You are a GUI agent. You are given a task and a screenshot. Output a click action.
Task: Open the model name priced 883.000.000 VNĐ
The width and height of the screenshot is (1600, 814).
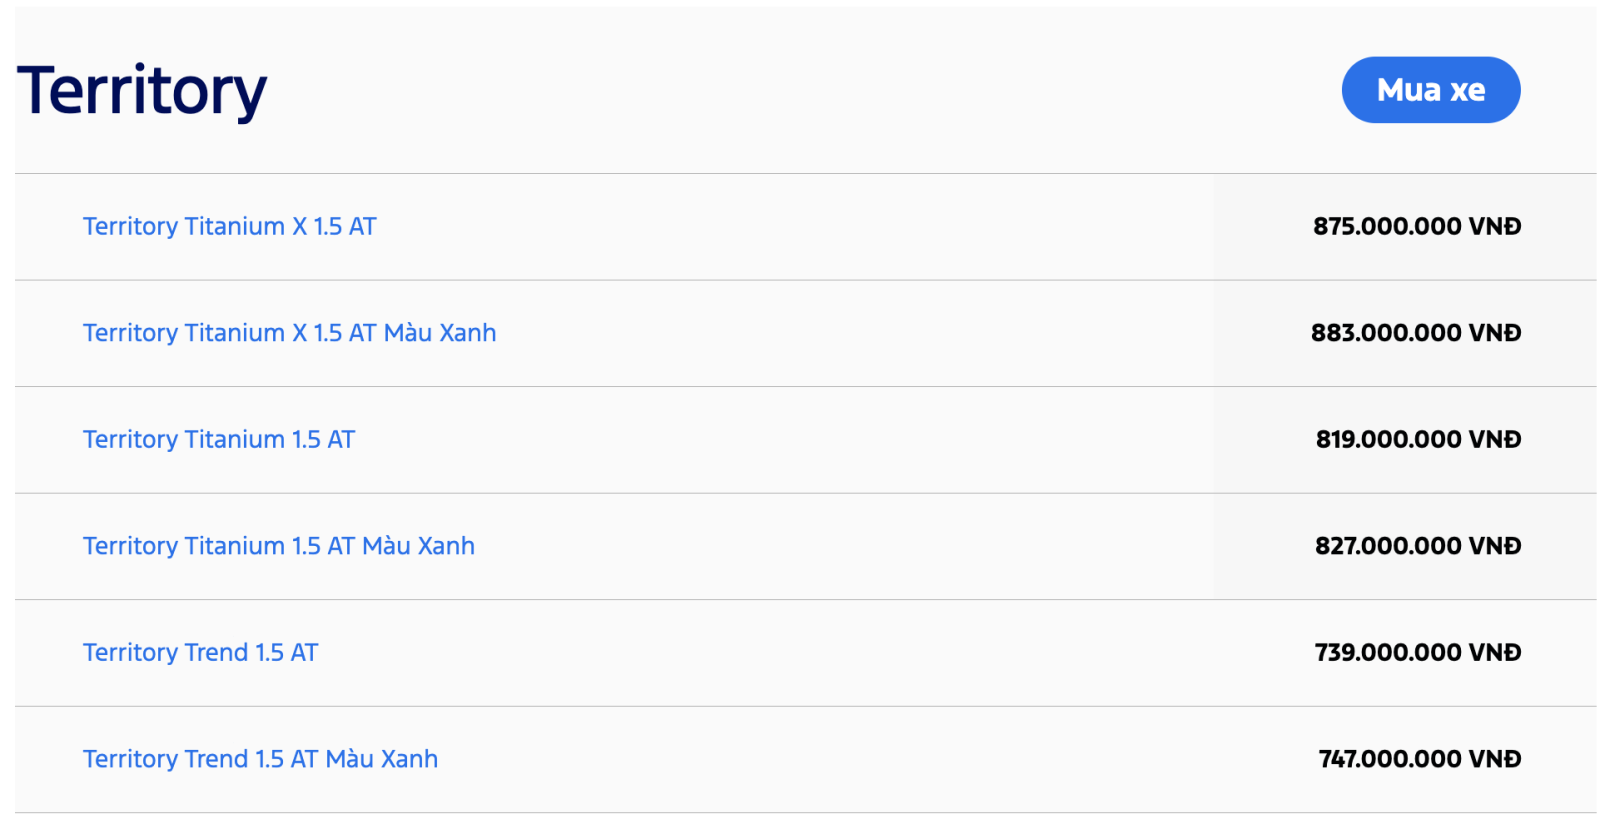[289, 333]
